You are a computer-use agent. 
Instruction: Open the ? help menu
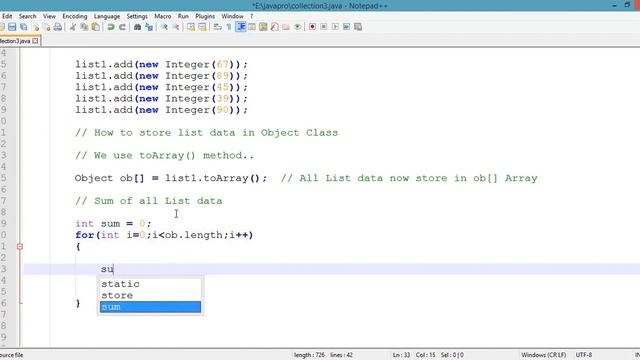[x=251, y=16]
